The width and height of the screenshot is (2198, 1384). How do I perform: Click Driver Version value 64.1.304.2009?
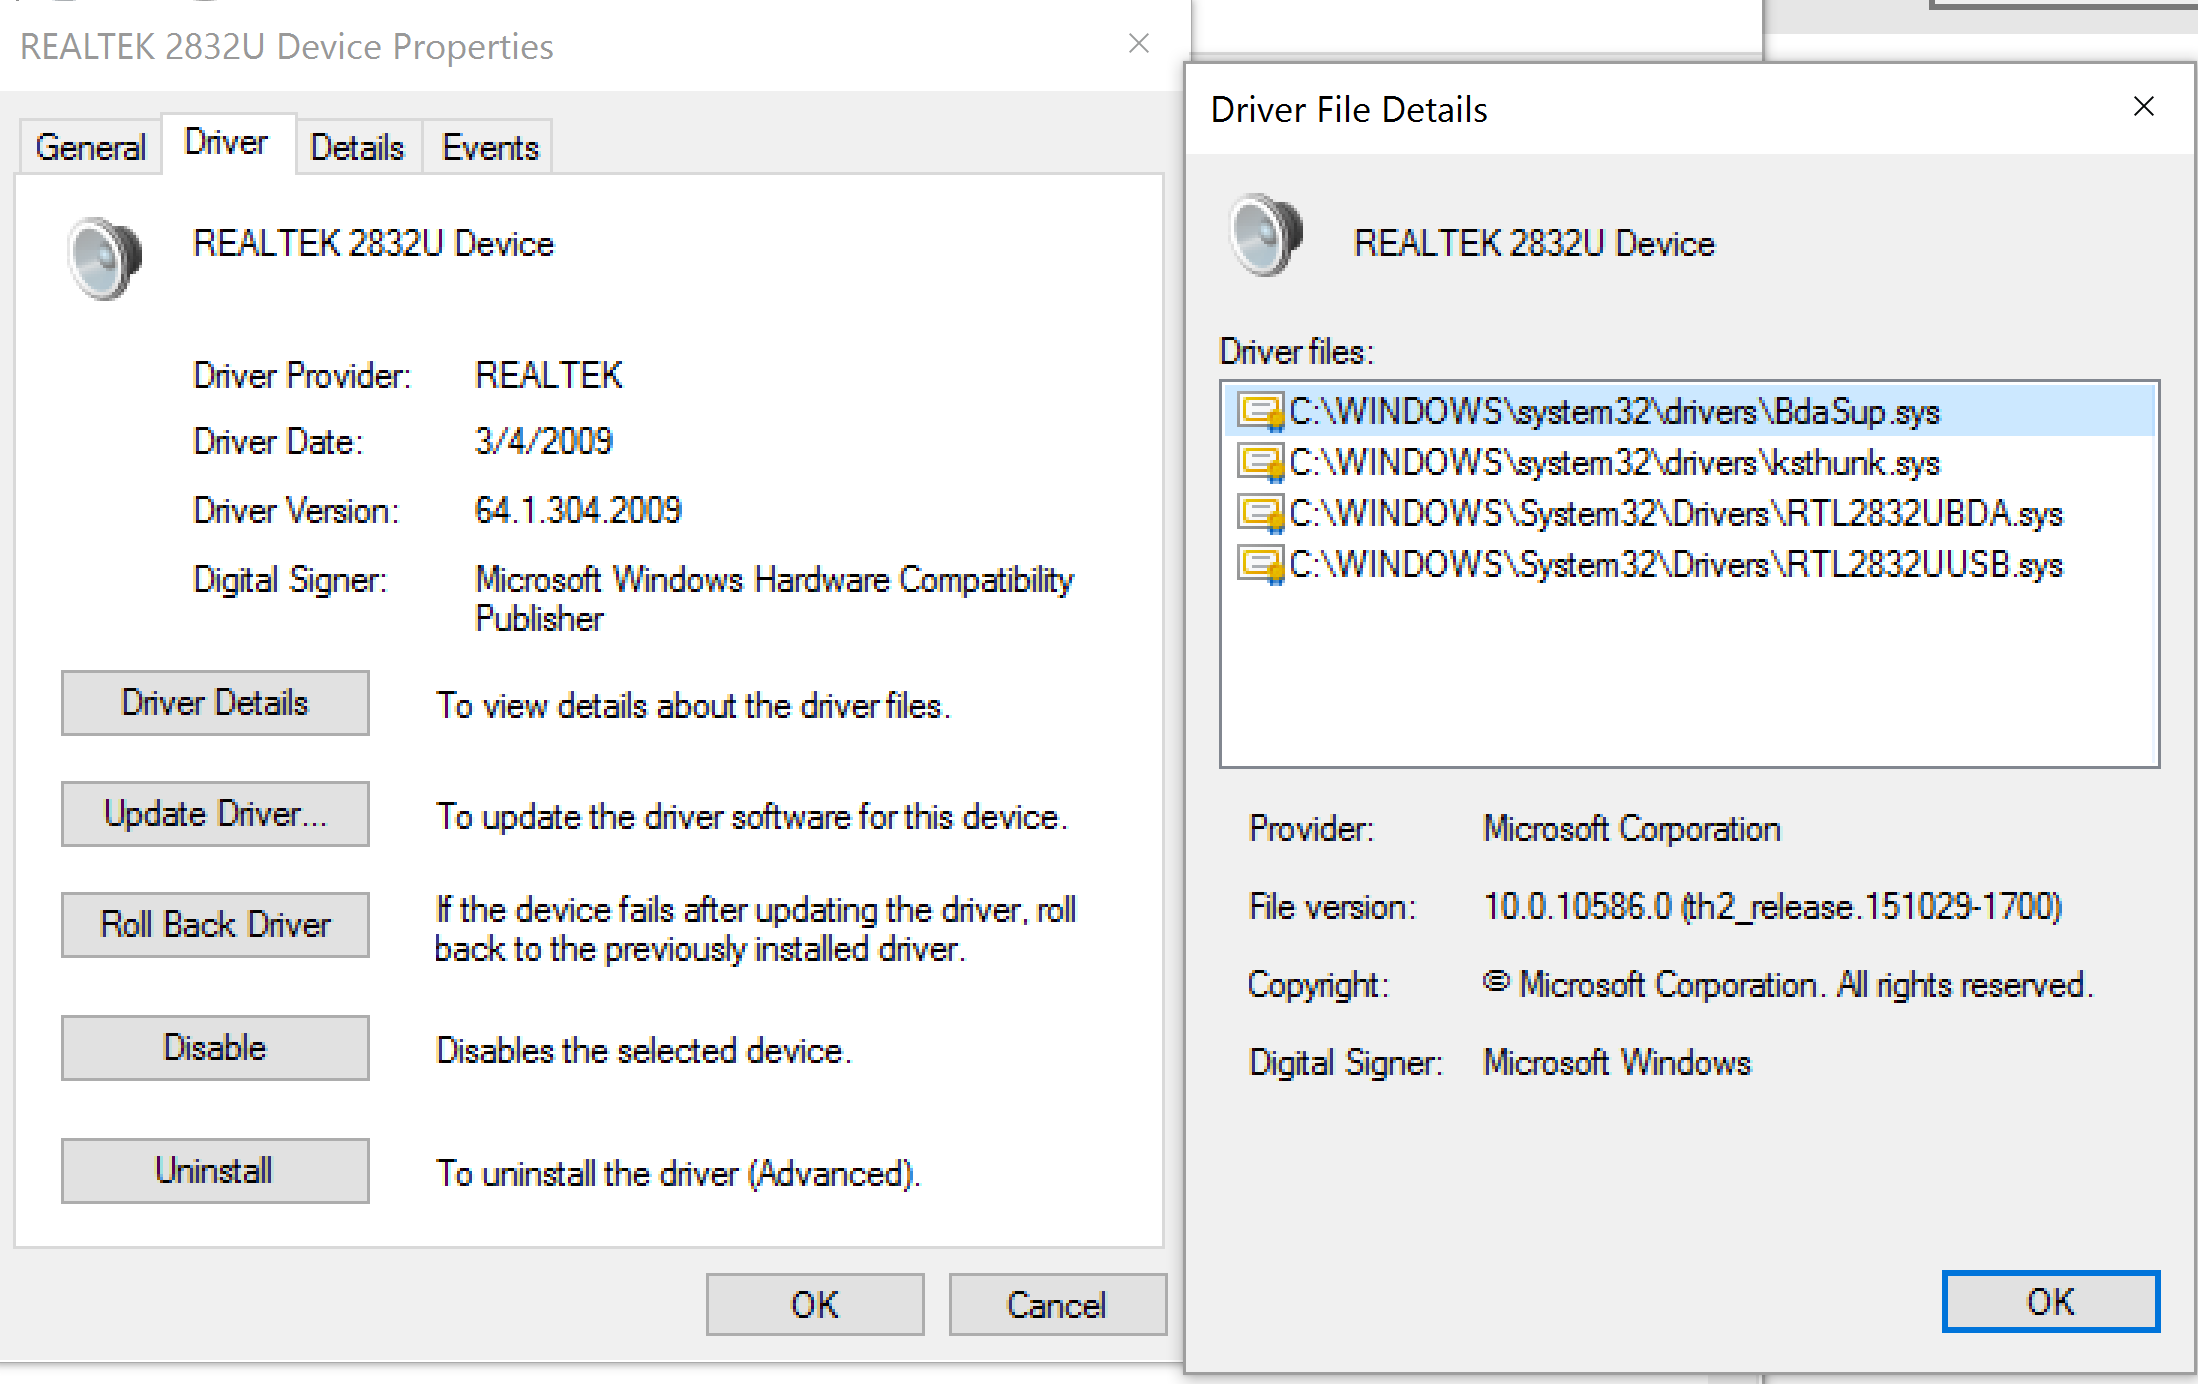[578, 511]
